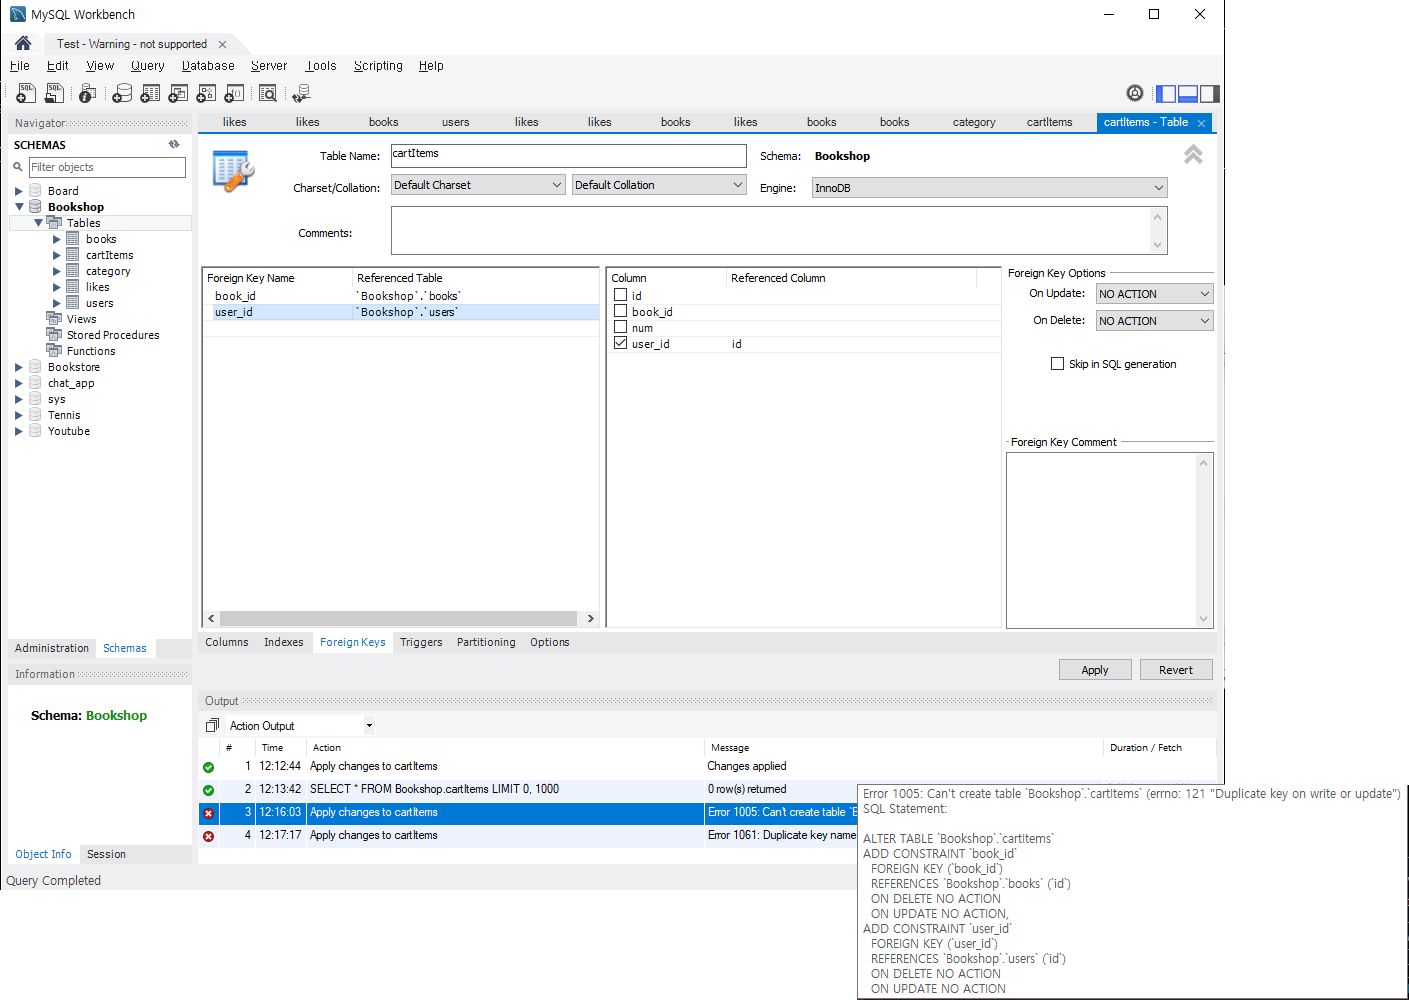Open the Session tab
Image resolution: width=1409 pixels, height=1000 pixels.
click(106, 854)
